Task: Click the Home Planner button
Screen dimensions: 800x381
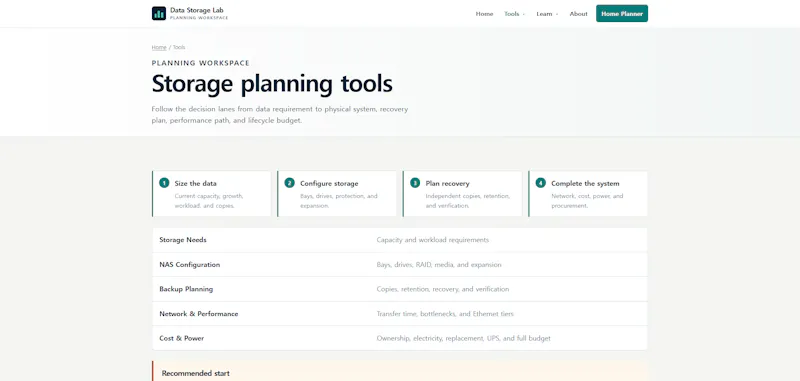Action: click(x=622, y=14)
